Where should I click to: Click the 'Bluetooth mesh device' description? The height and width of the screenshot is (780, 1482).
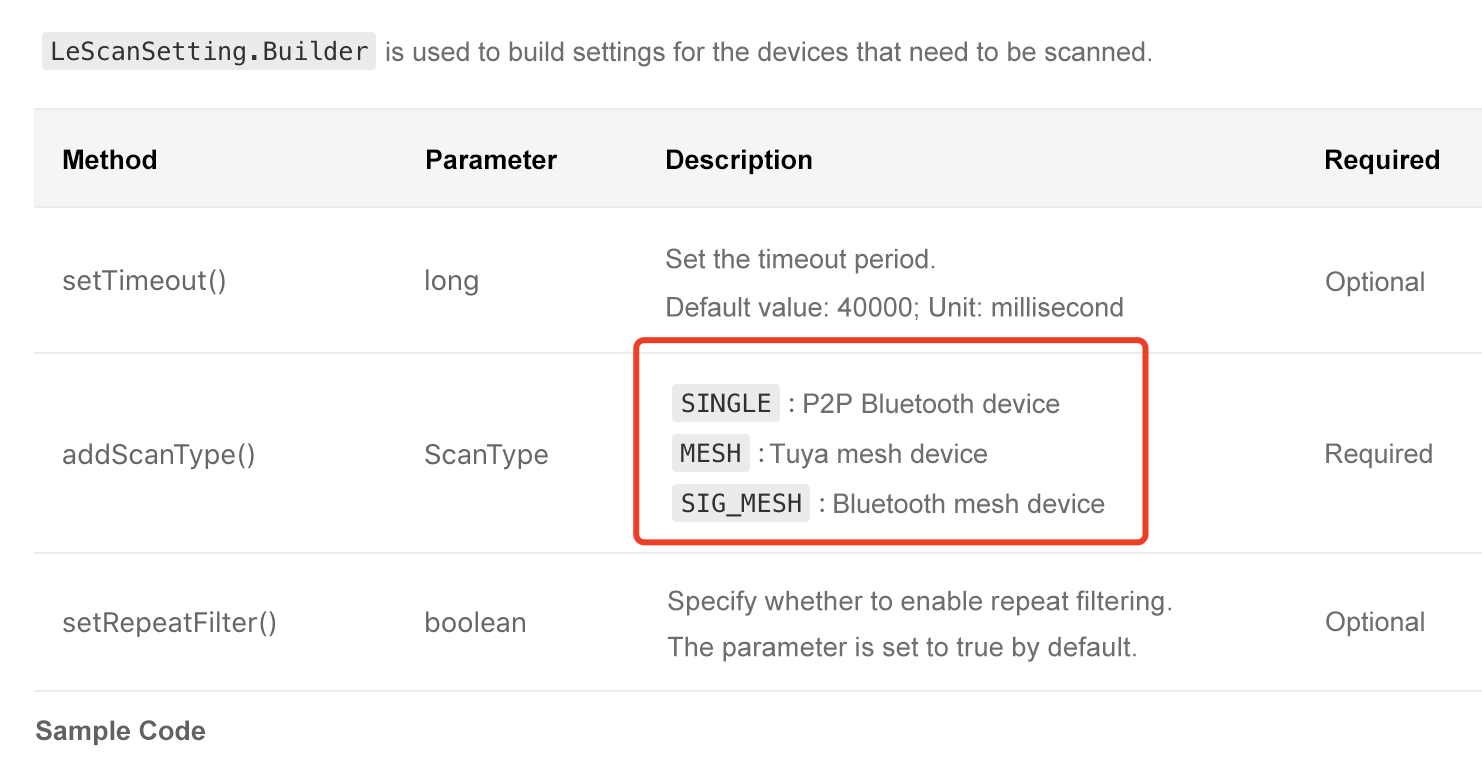click(x=968, y=504)
